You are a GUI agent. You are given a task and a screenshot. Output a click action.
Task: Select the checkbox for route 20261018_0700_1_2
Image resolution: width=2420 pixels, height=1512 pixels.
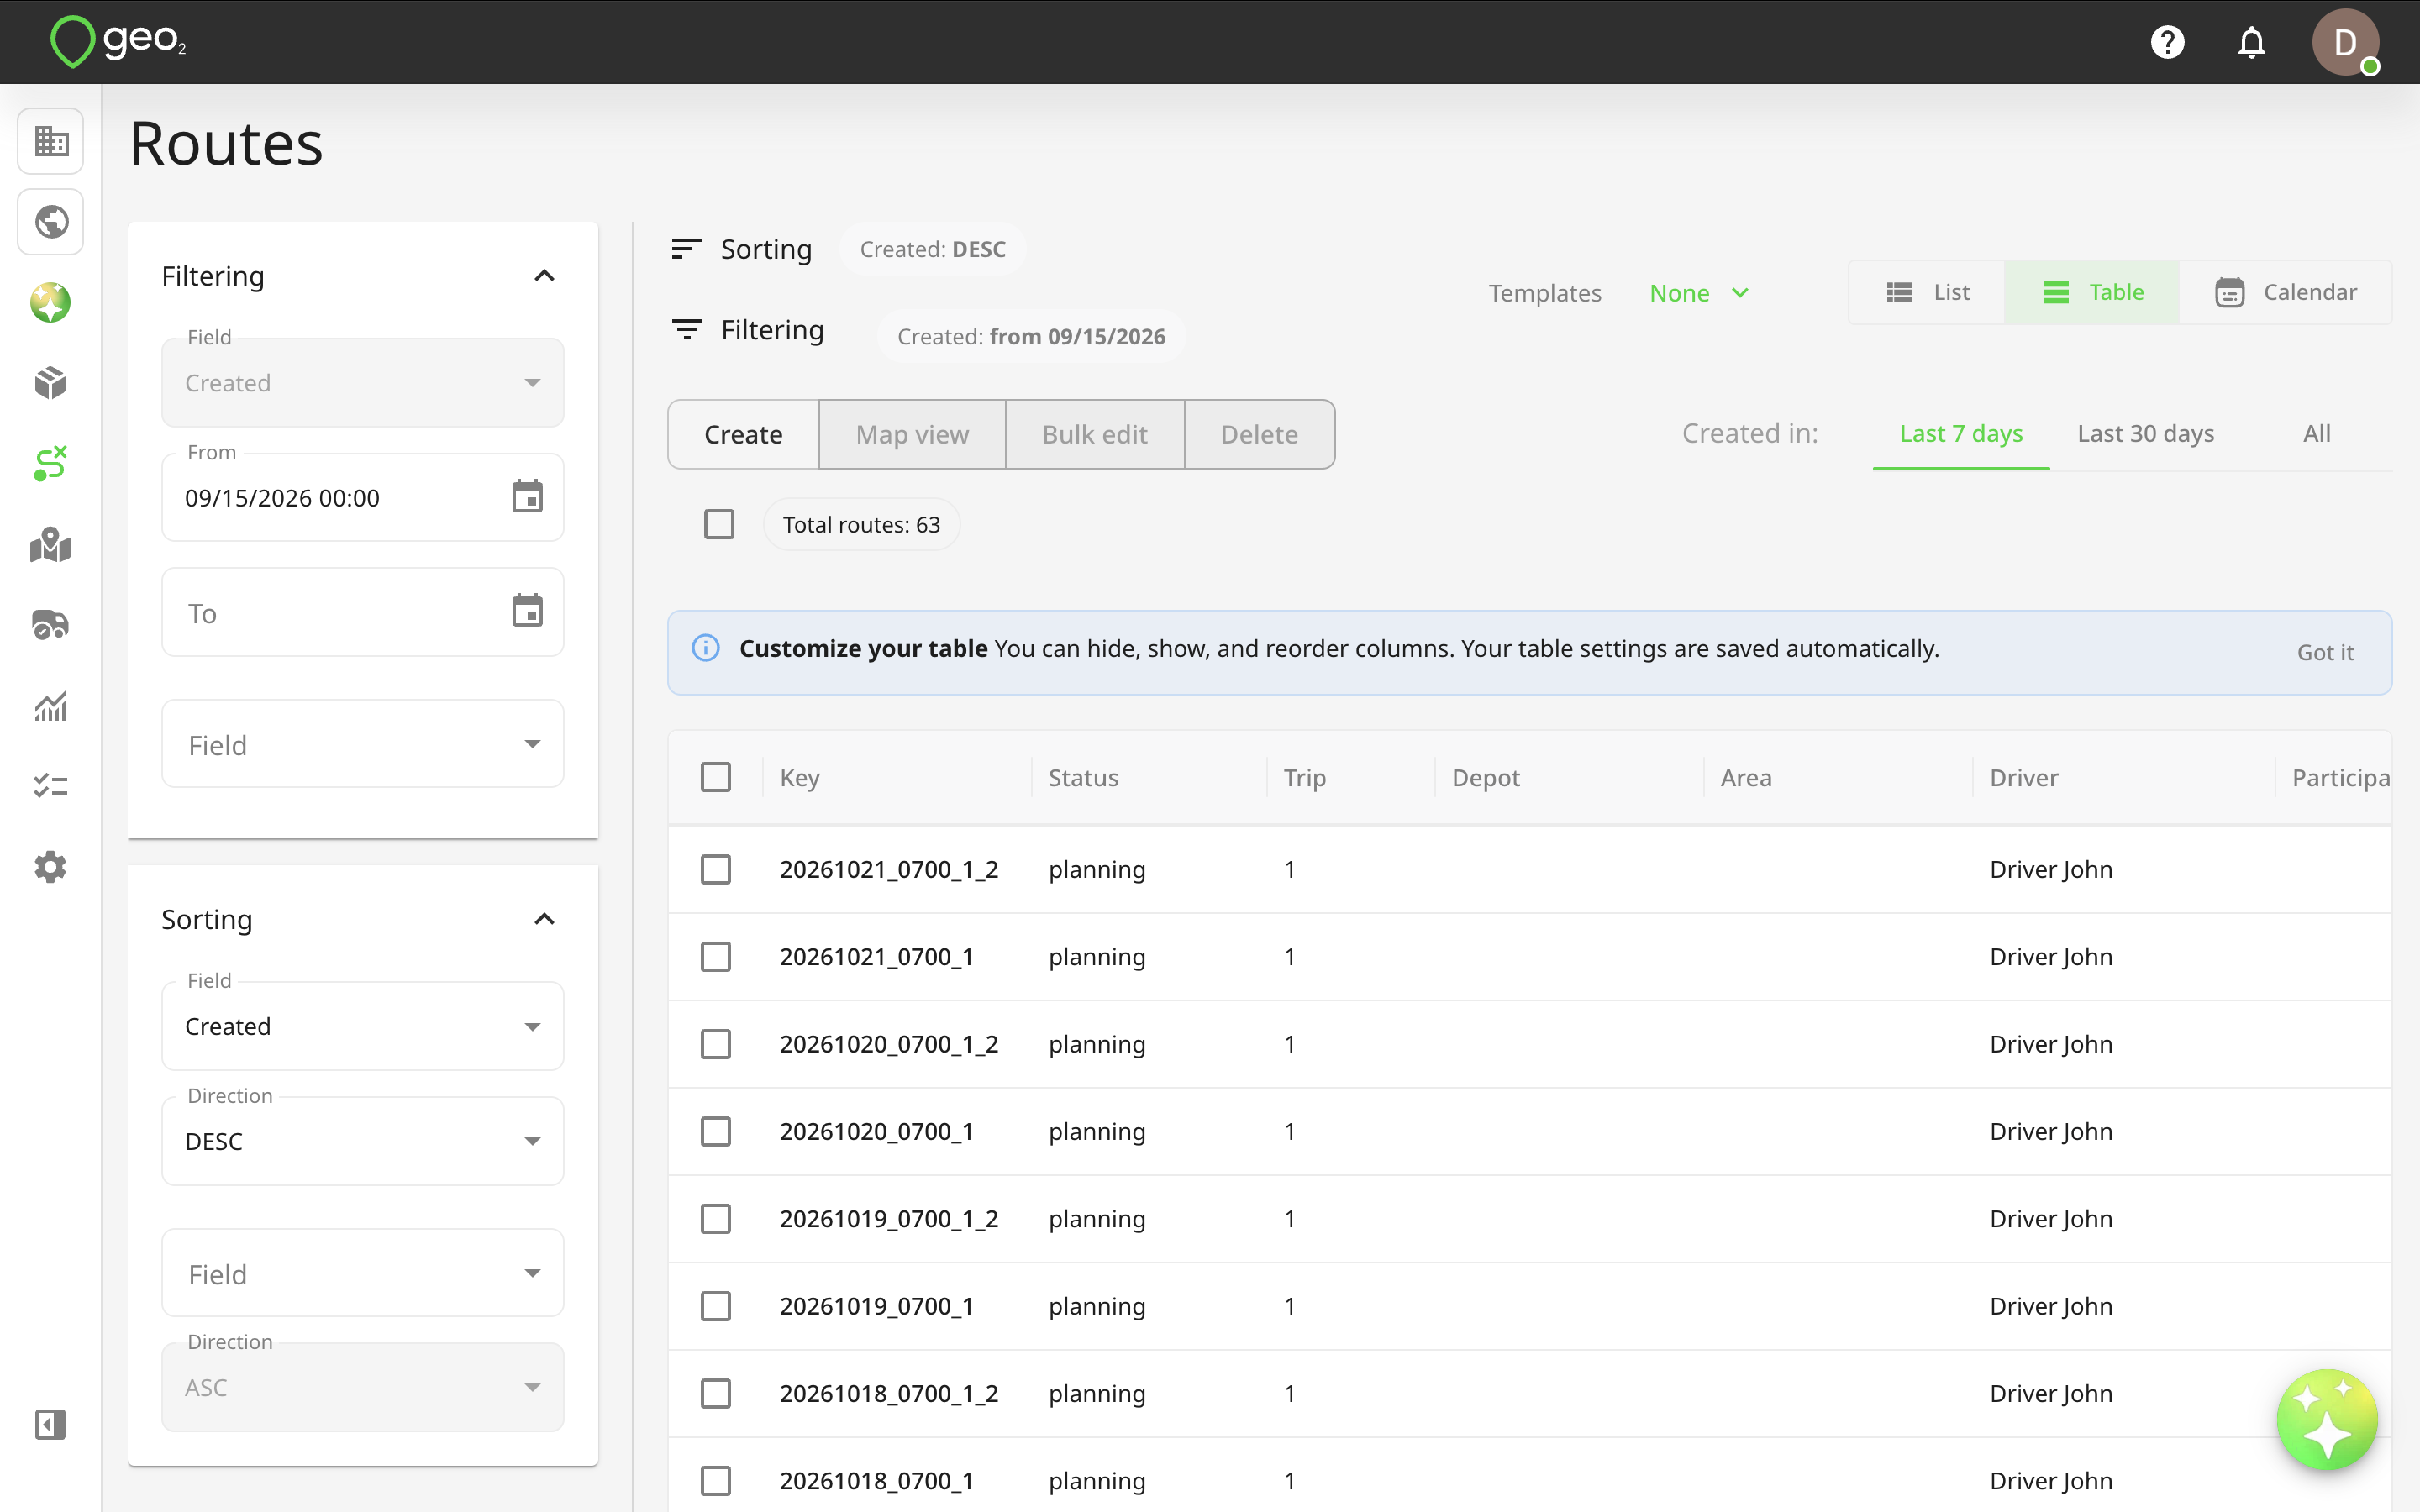tap(716, 1393)
